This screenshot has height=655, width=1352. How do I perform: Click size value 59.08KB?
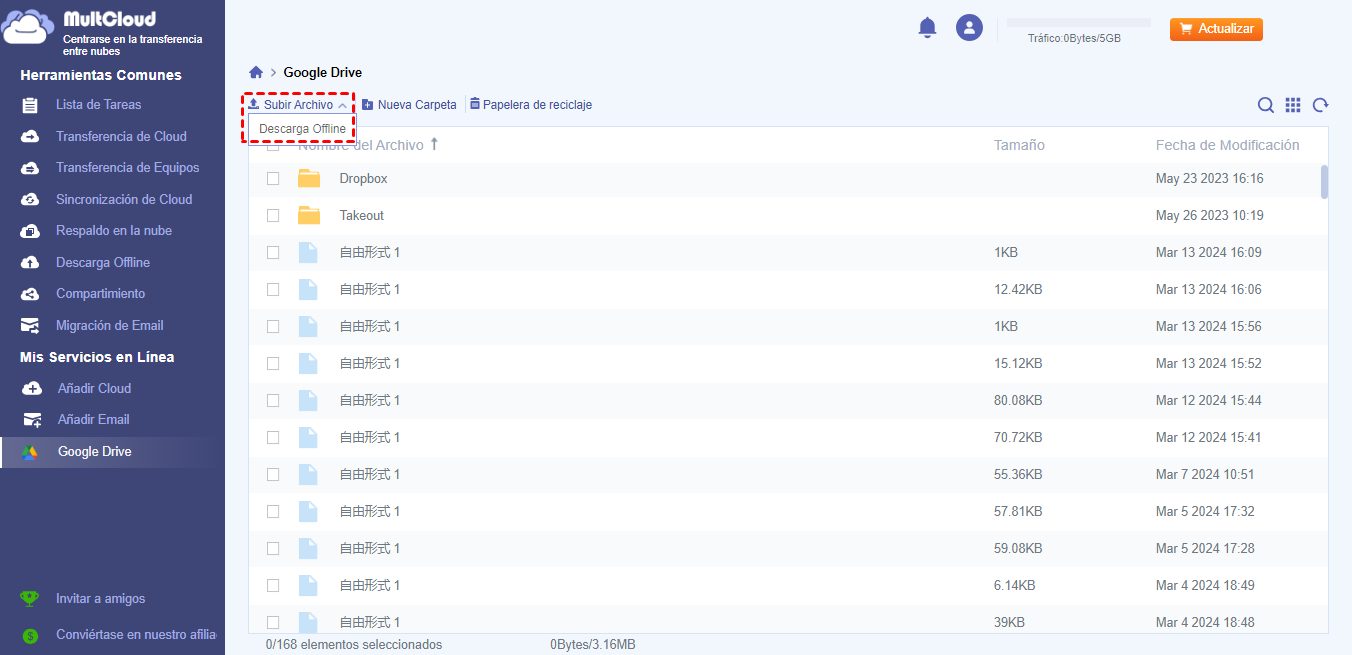coord(1018,548)
